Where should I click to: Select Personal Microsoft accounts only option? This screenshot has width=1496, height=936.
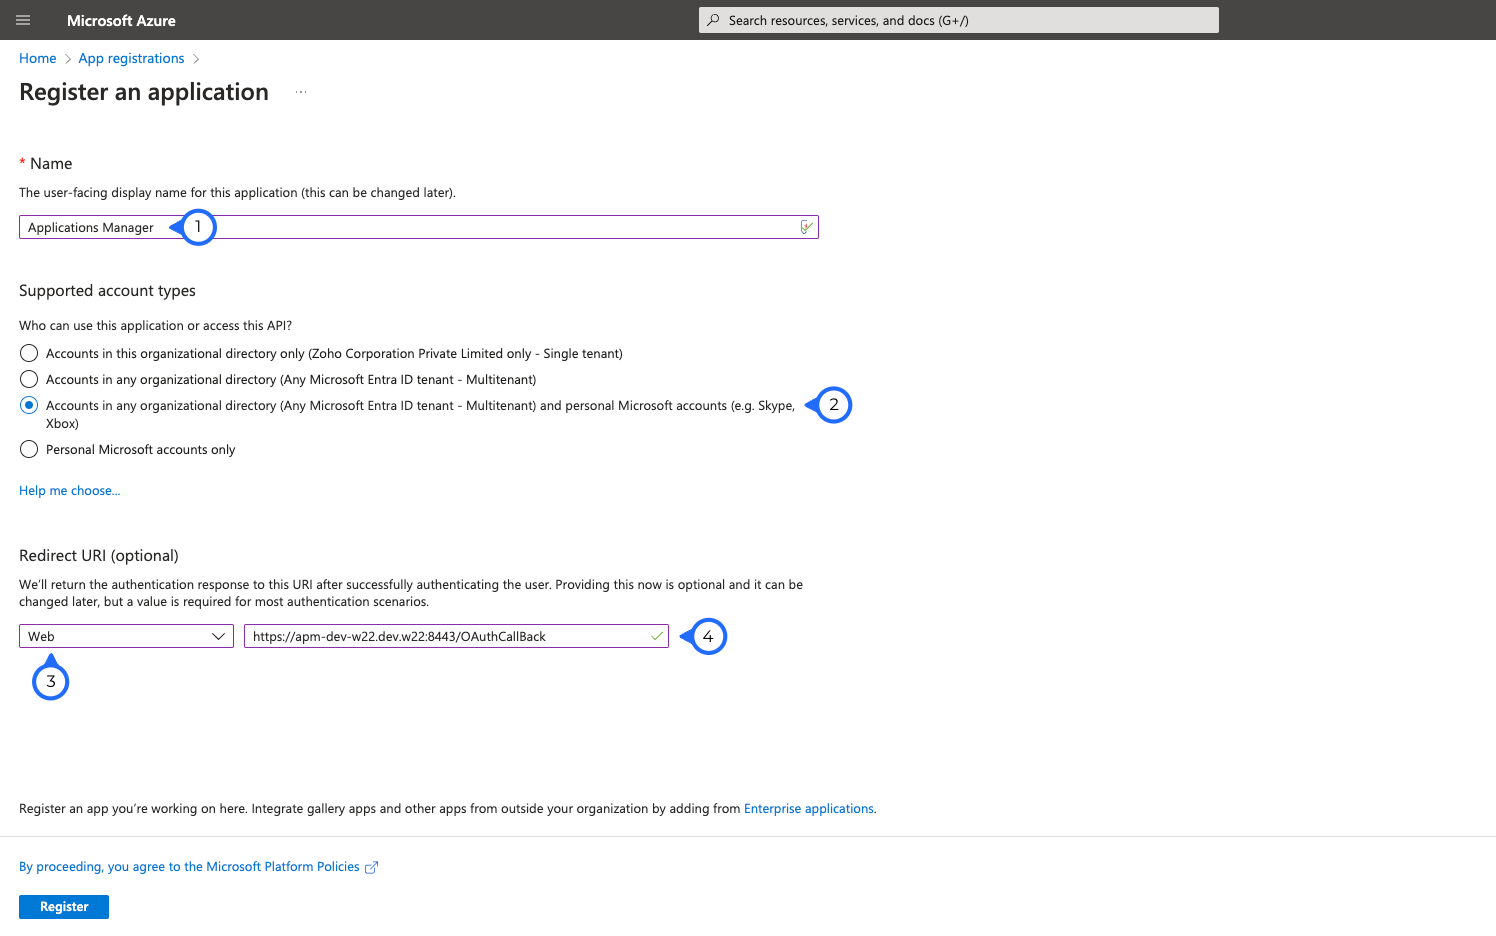[29, 449]
